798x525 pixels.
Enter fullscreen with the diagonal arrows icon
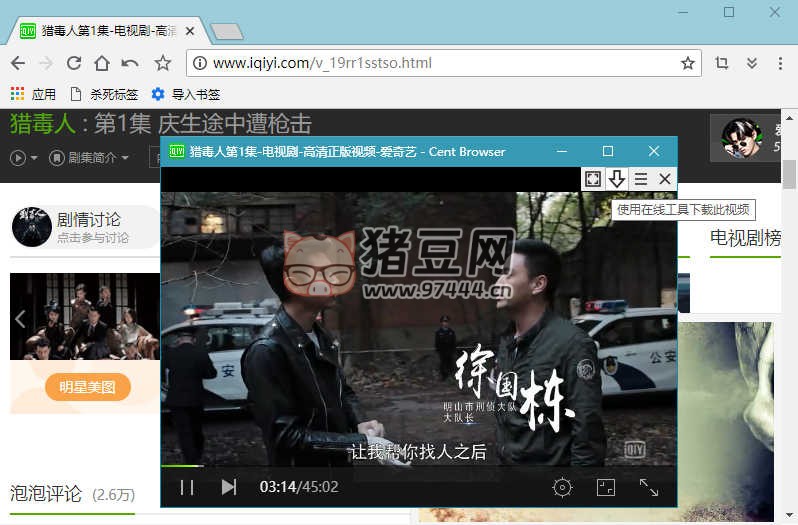click(649, 487)
